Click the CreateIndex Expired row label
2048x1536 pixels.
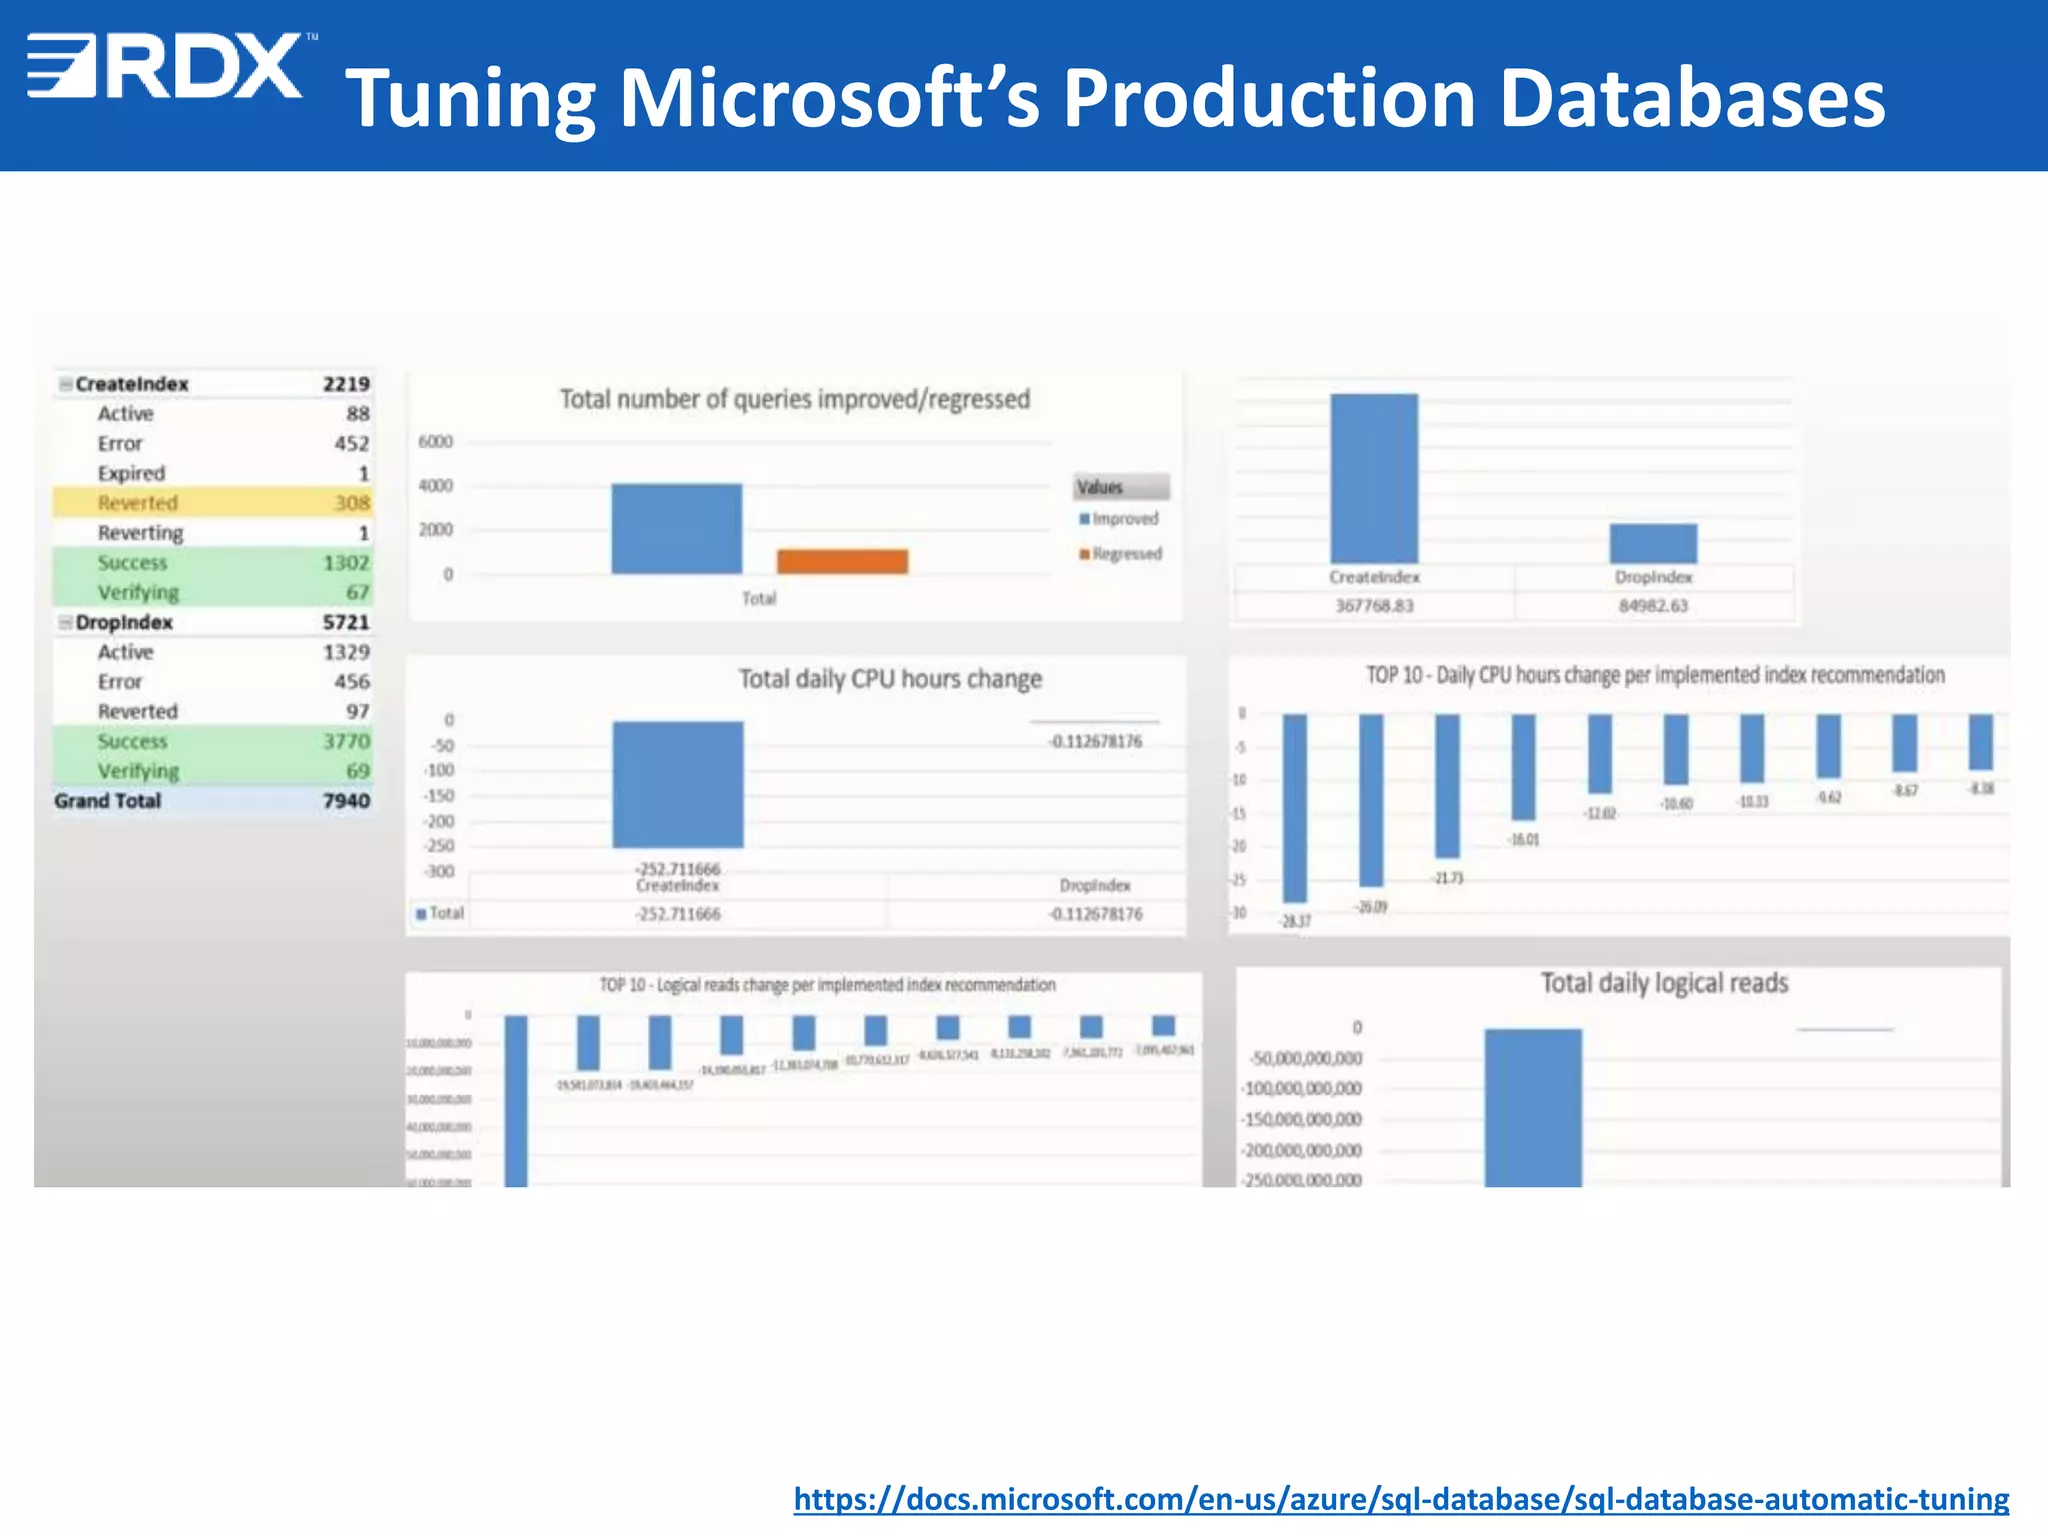tap(131, 473)
